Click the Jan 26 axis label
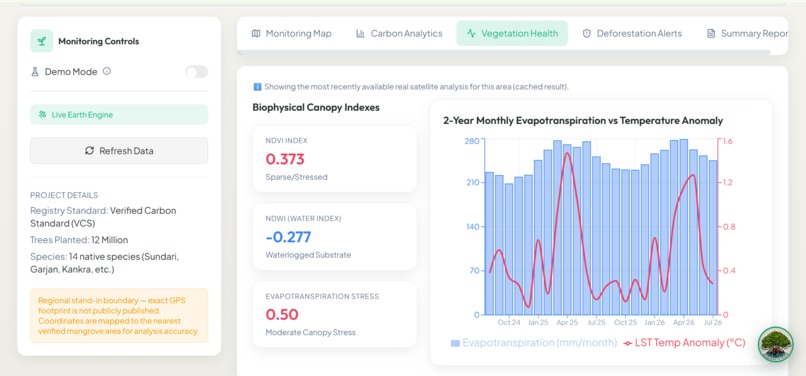 tap(655, 323)
